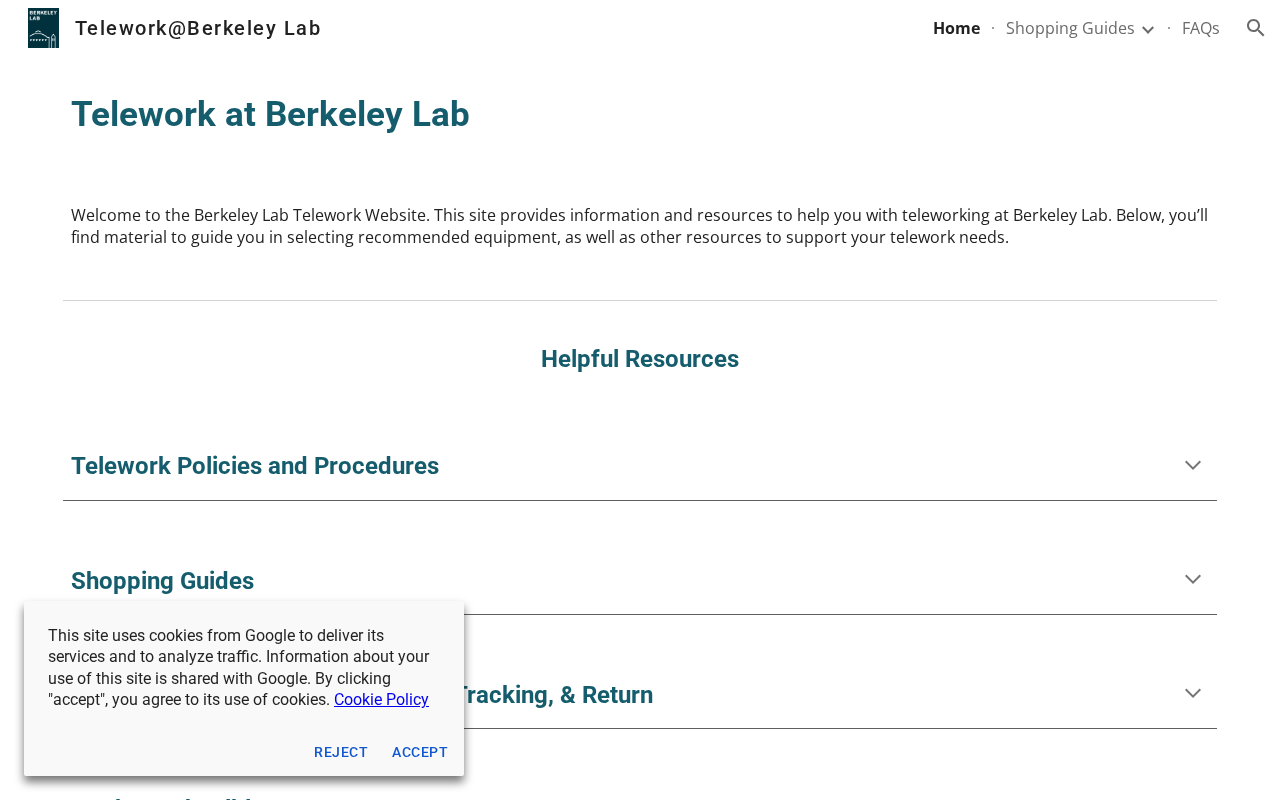
Task: Expand the Tracking, & Return section chevron
Action: coord(1192,693)
